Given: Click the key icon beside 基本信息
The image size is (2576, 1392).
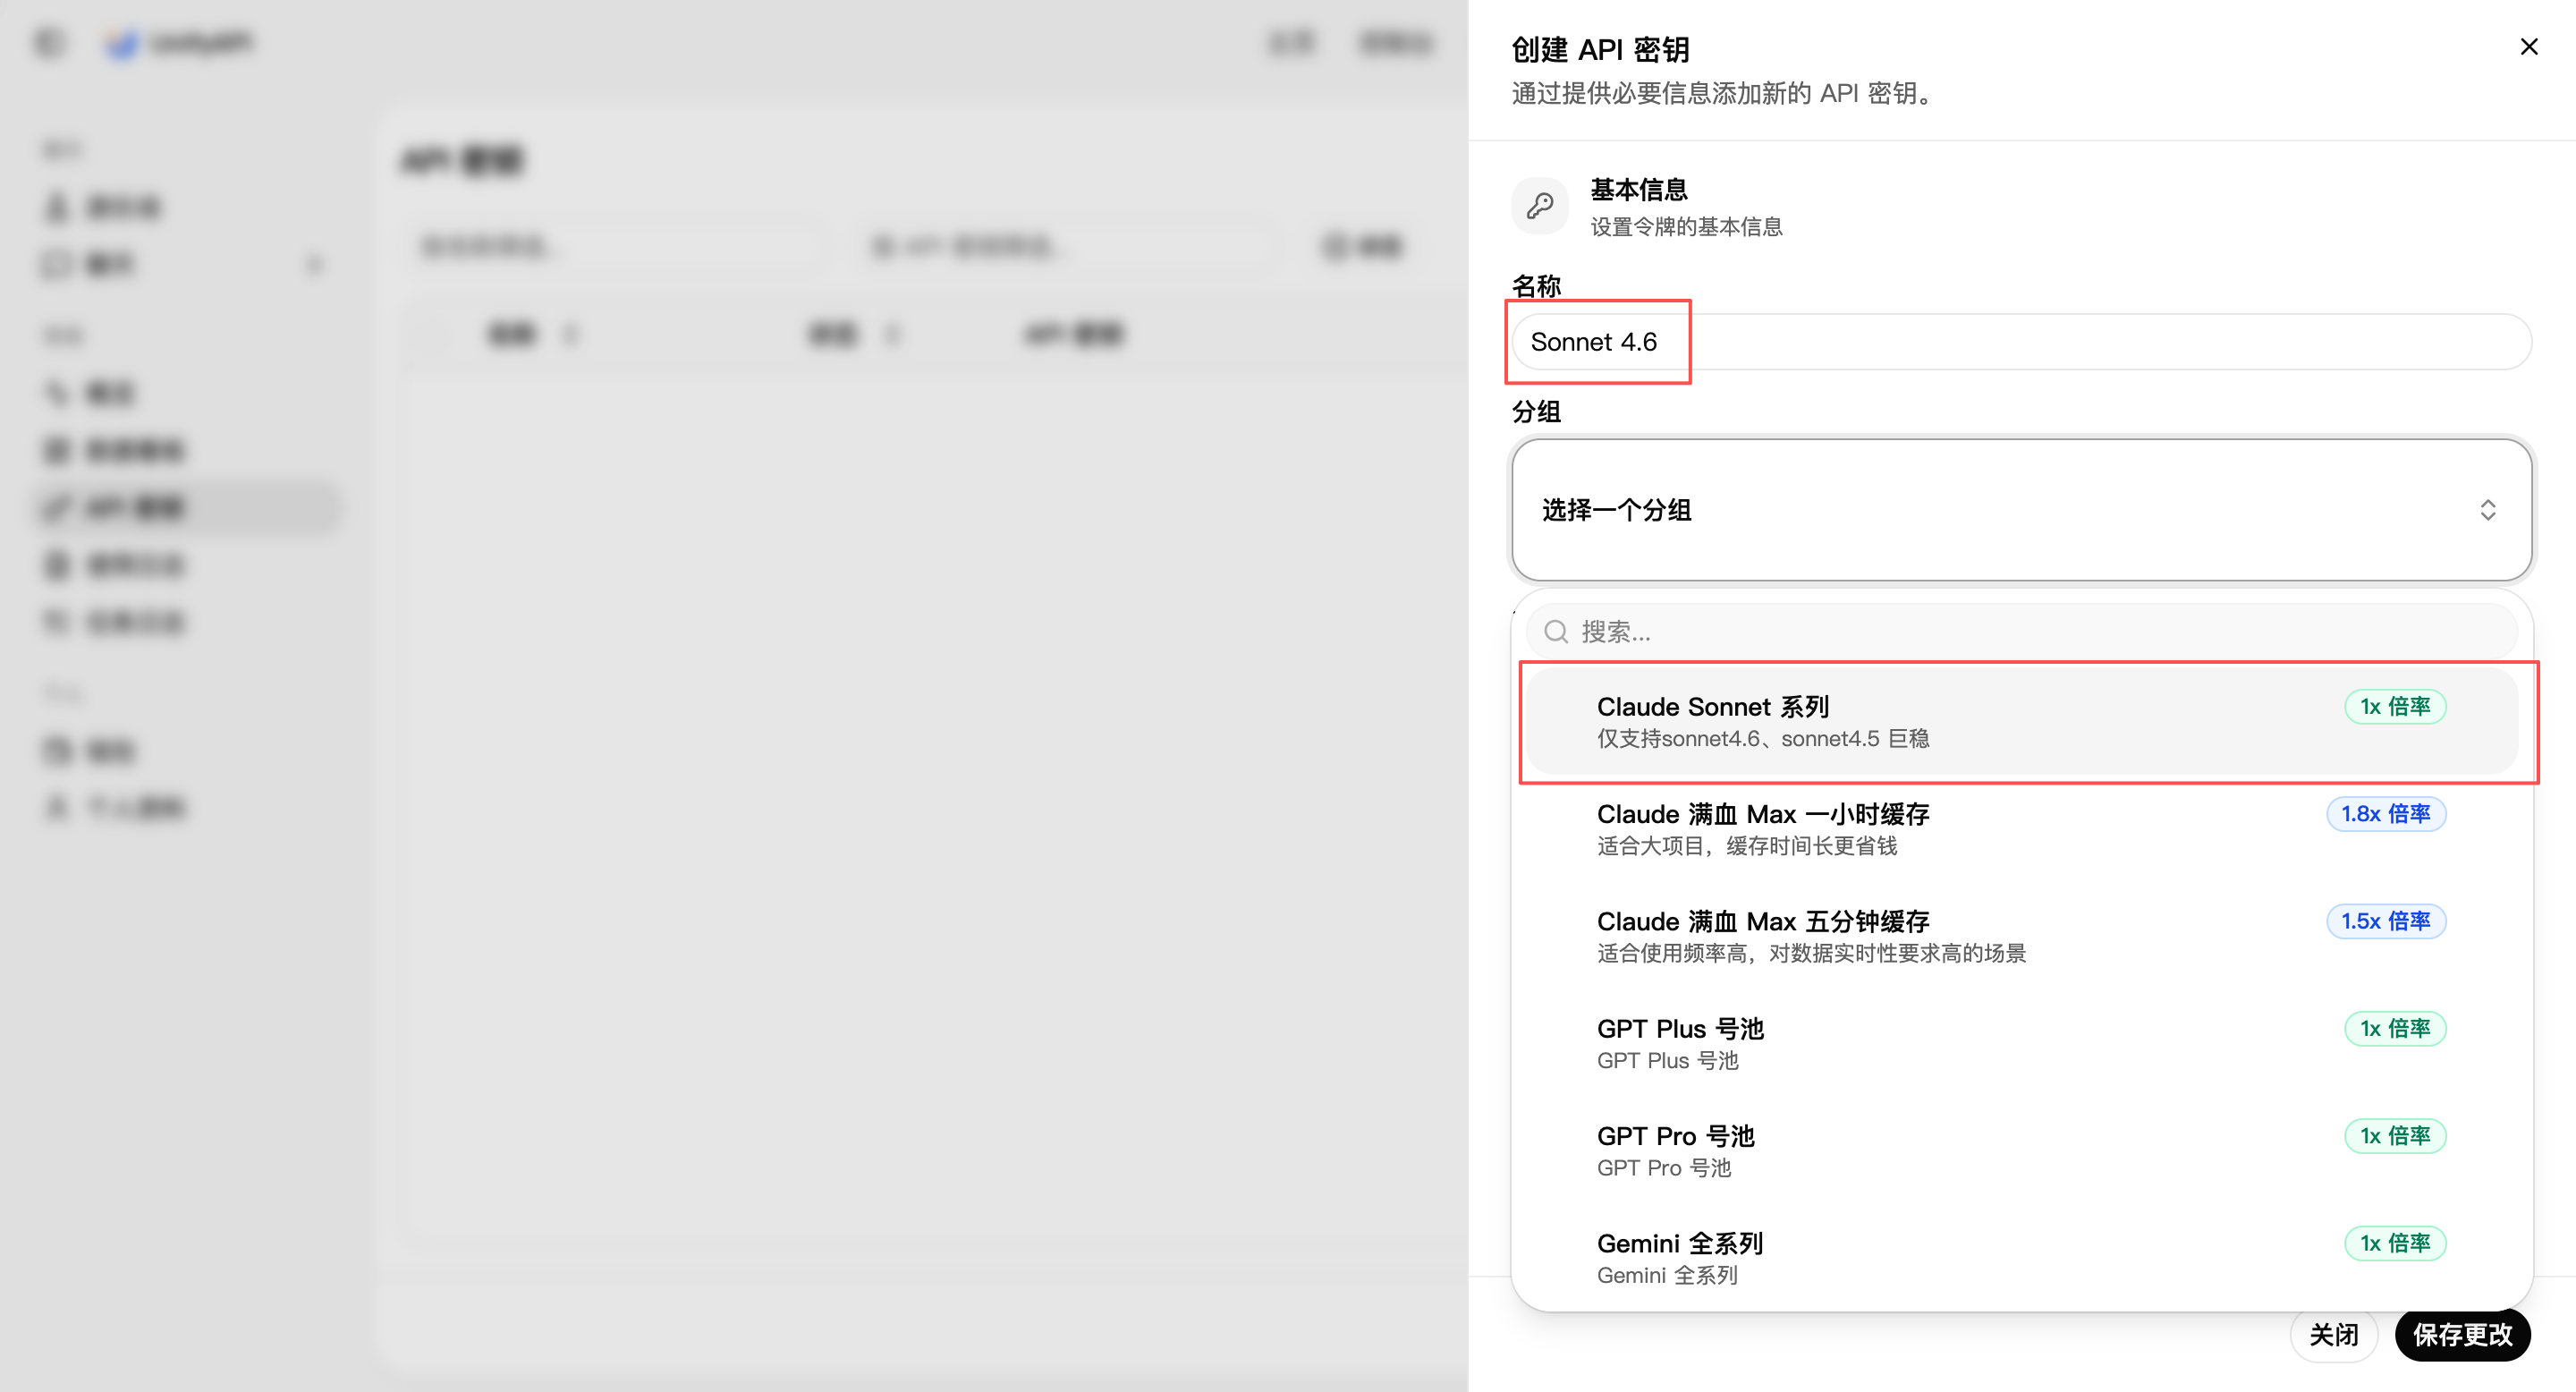Looking at the screenshot, I should [x=1540, y=206].
